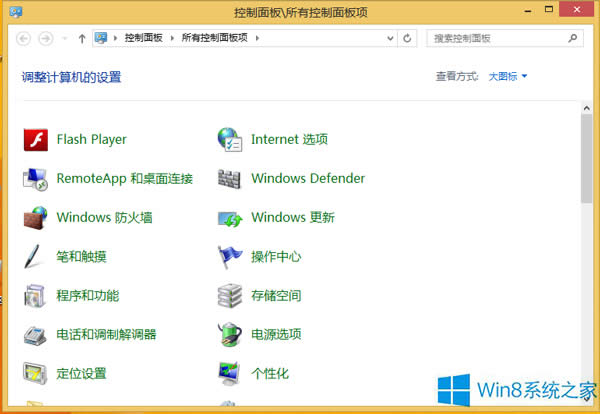Minimize the Control Panel window
This screenshot has height=414, width=600.
528,11
